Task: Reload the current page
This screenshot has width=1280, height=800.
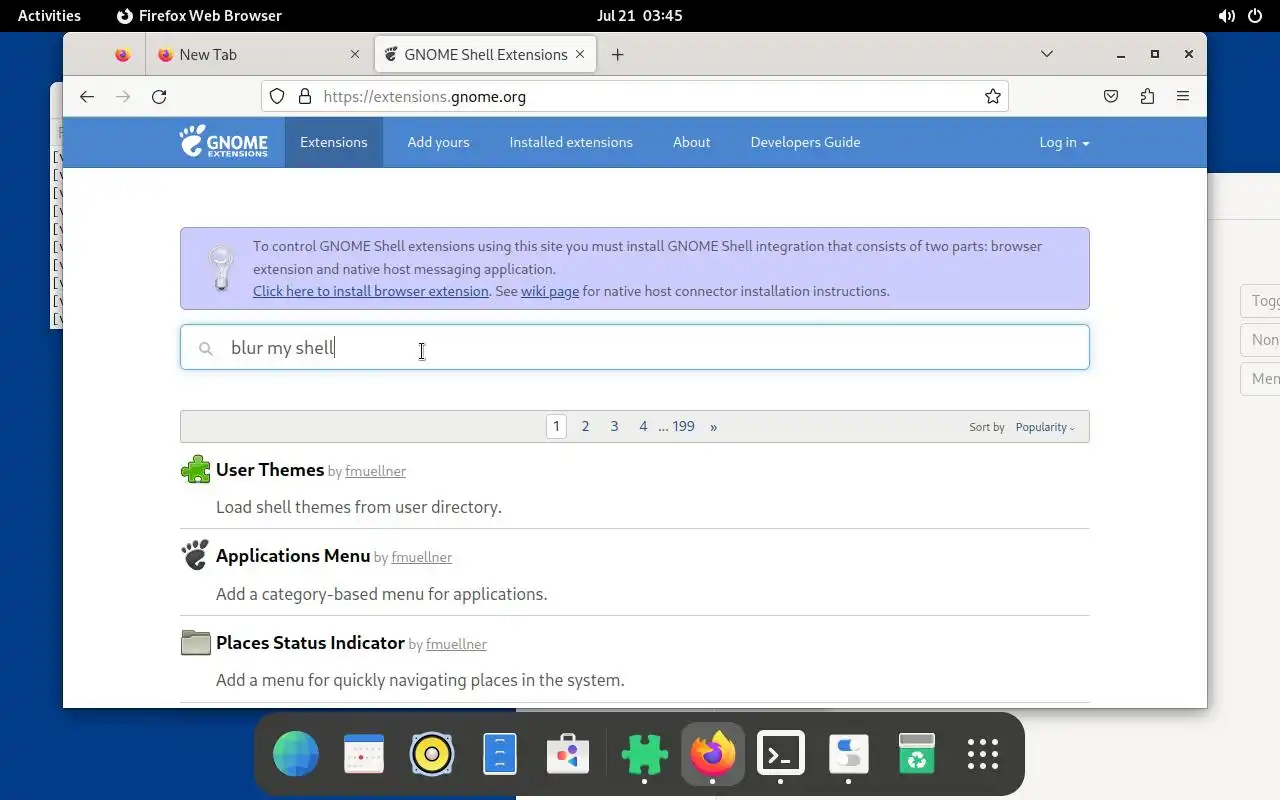Action: 159,96
